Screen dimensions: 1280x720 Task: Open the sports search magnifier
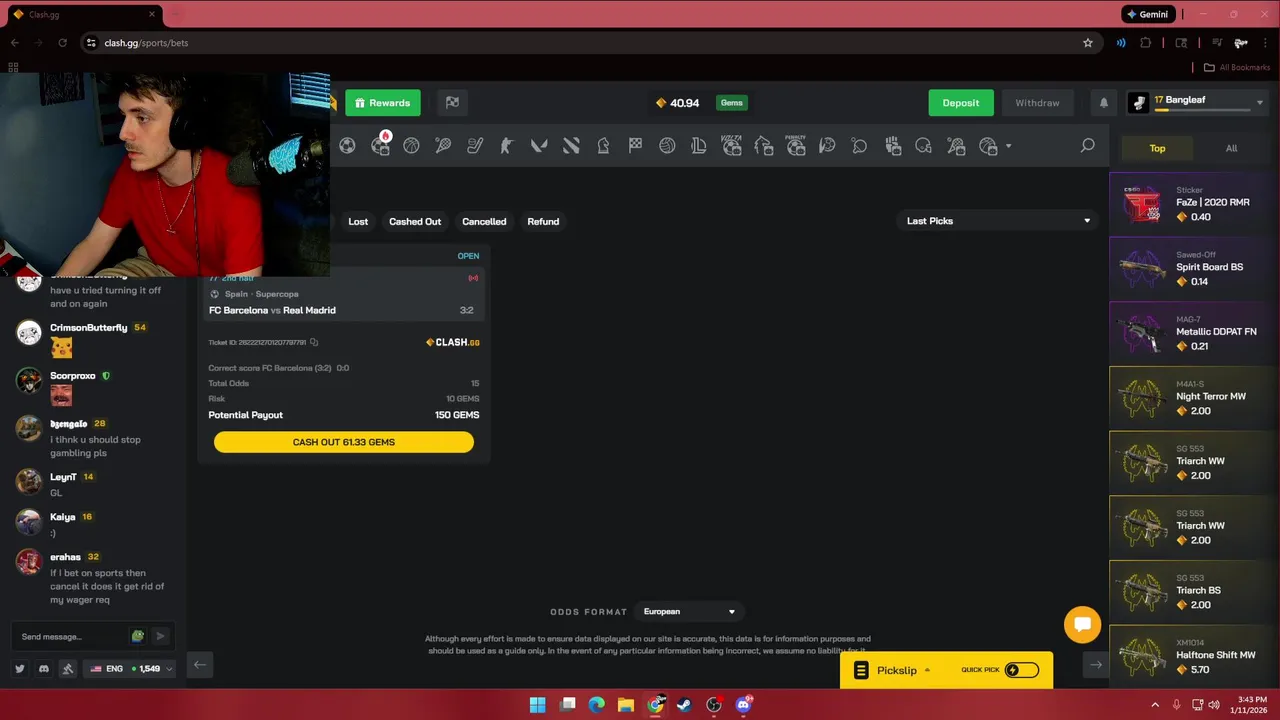tap(1088, 146)
